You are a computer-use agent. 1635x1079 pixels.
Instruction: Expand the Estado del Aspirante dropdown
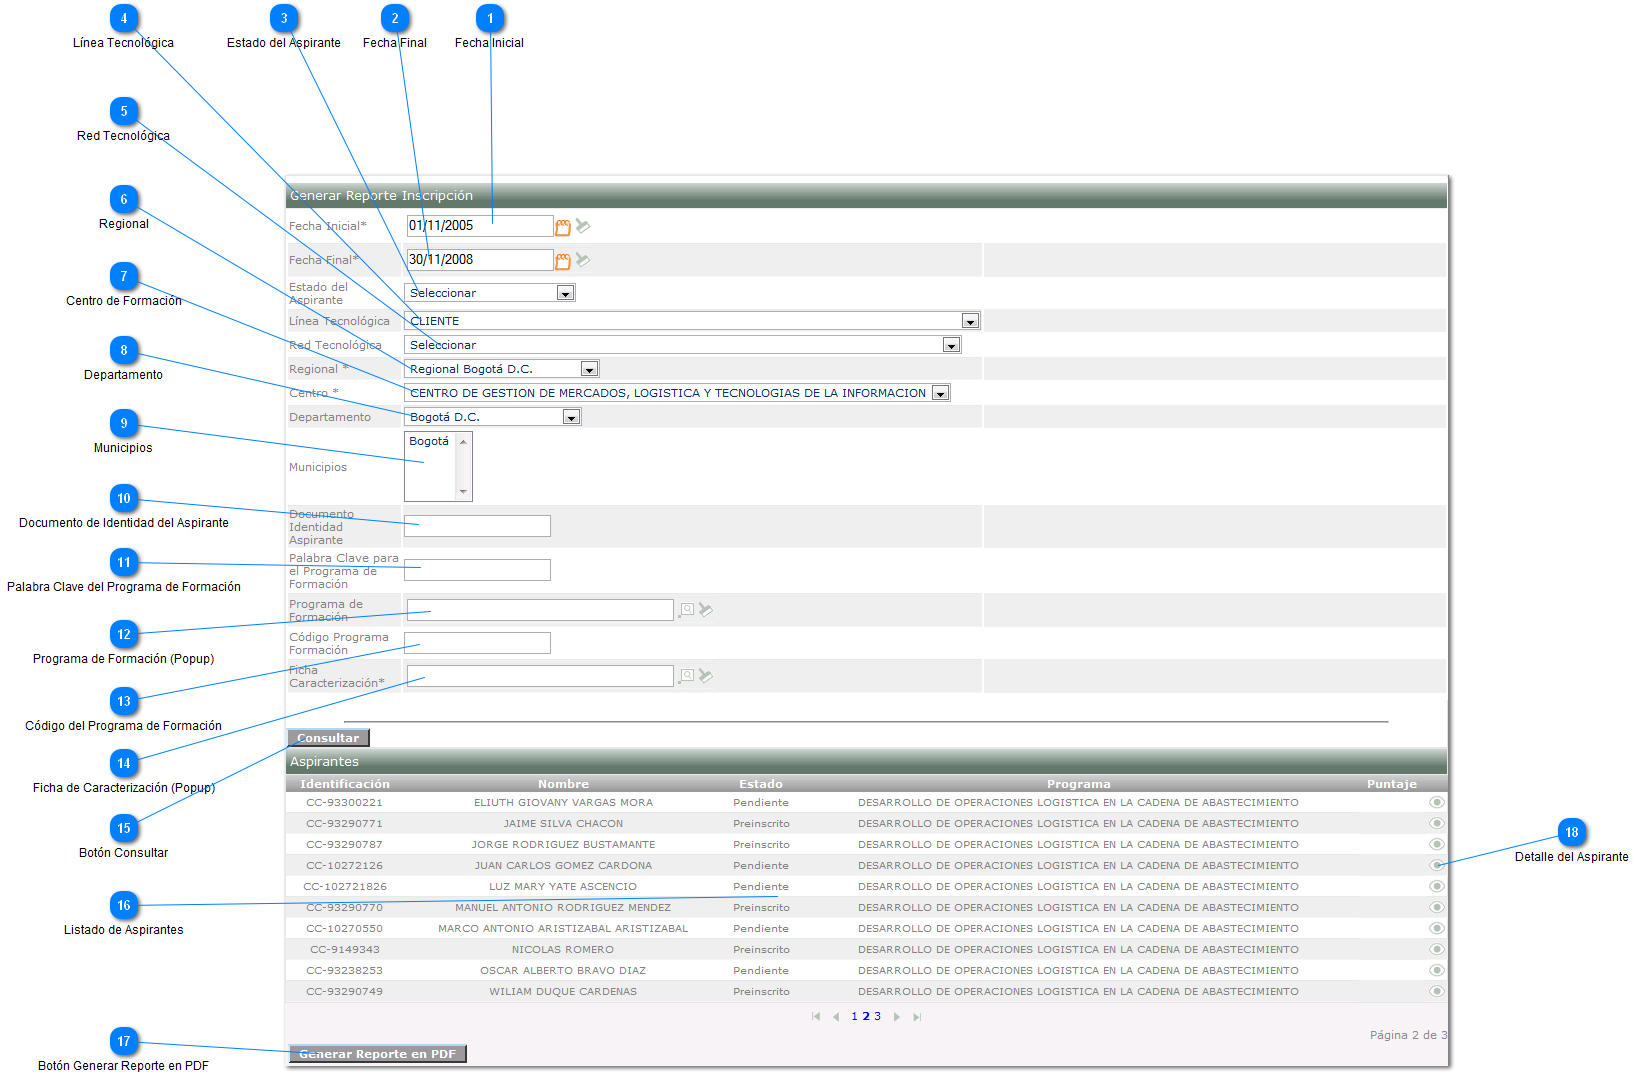click(x=565, y=293)
